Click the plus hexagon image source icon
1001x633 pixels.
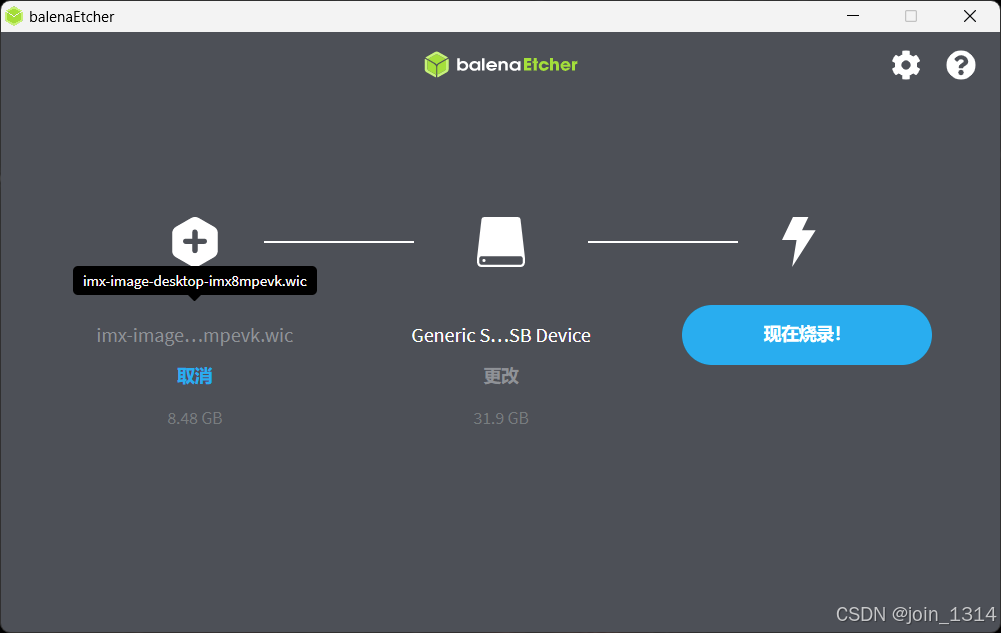[195, 241]
